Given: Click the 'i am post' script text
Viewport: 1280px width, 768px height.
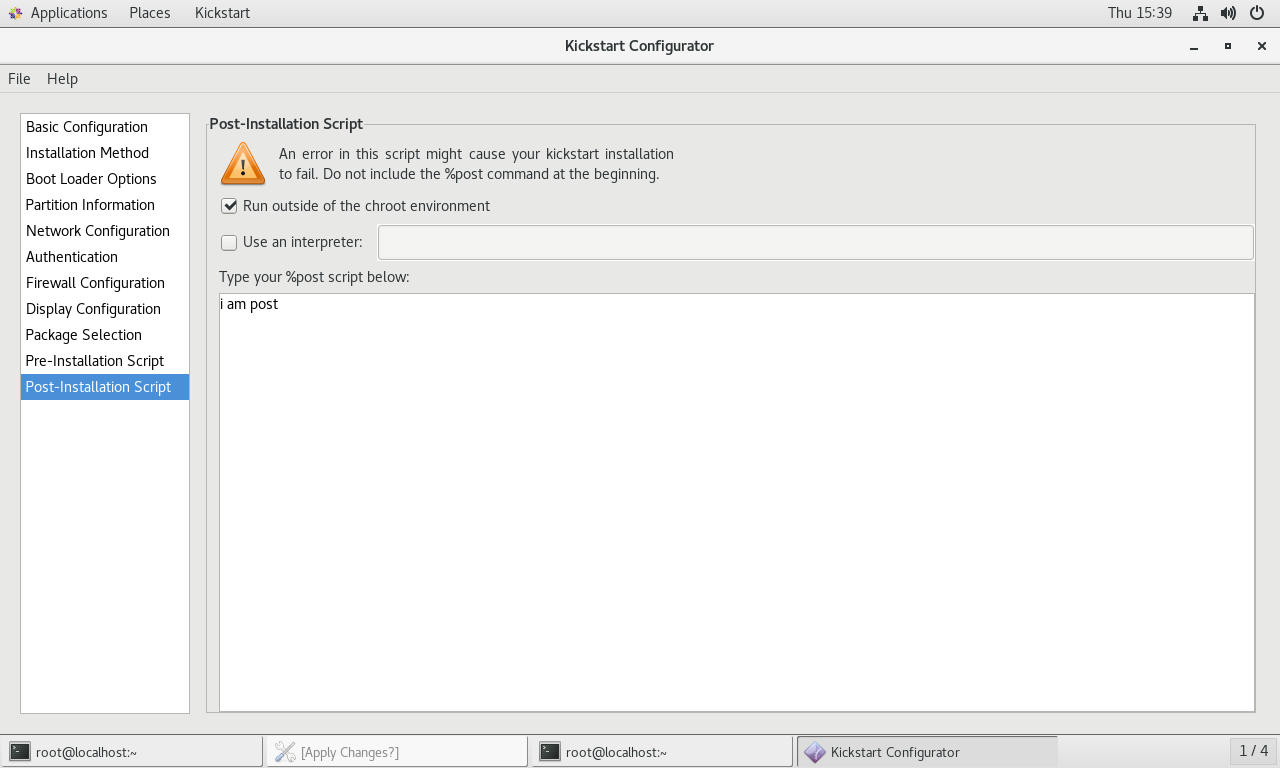Looking at the screenshot, I should 250,304.
